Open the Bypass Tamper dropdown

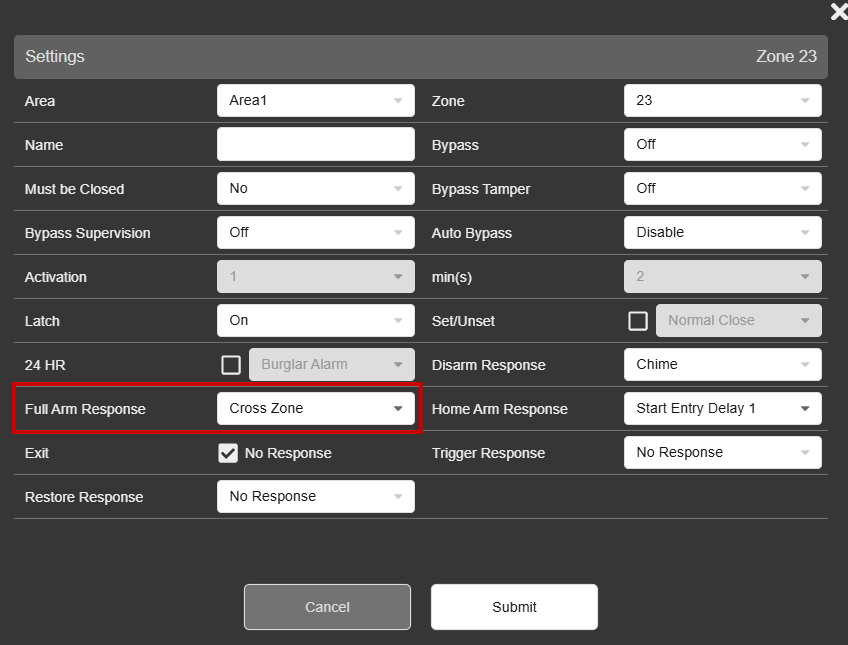(723, 189)
